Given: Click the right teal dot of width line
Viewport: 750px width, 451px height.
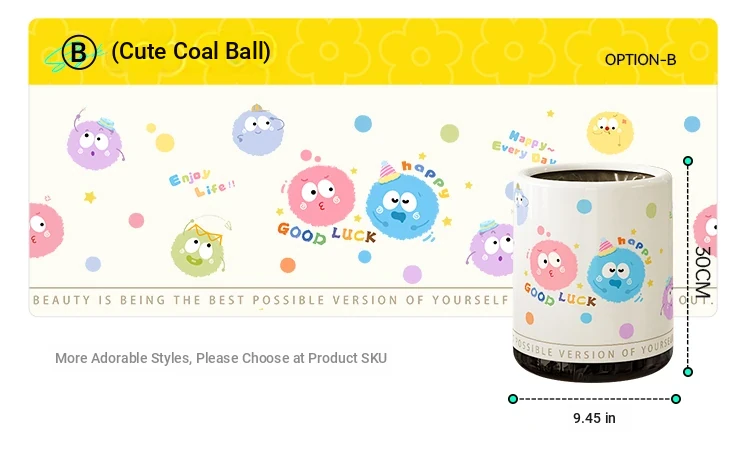Looking at the screenshot, I should pyautogui.click(x=676, y=399).
